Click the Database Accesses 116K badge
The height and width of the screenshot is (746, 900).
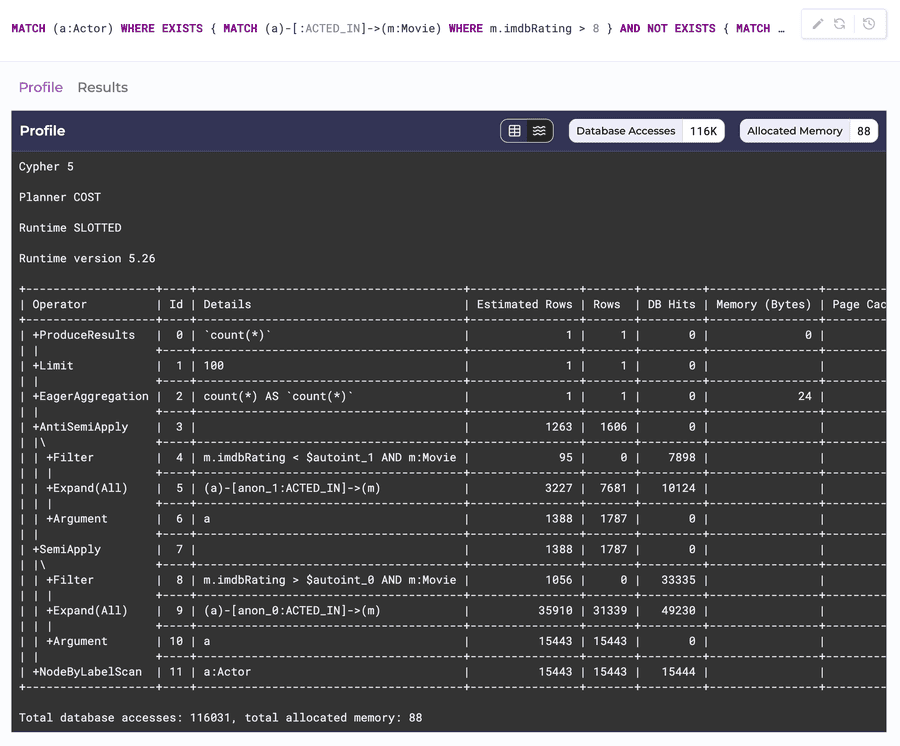click(646, 131)
